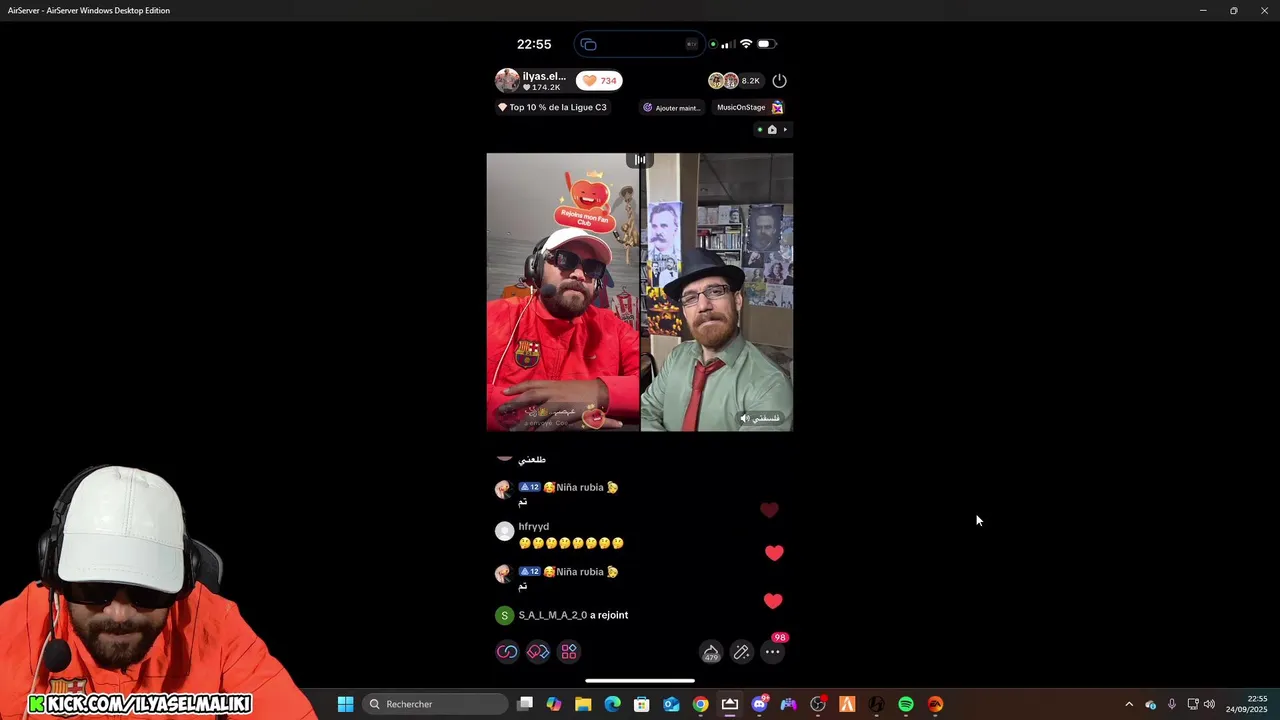The image size is (1280, 720).
Task: Tap the Apple TV icon in Dynamic Island
Action: click(691, 44)
